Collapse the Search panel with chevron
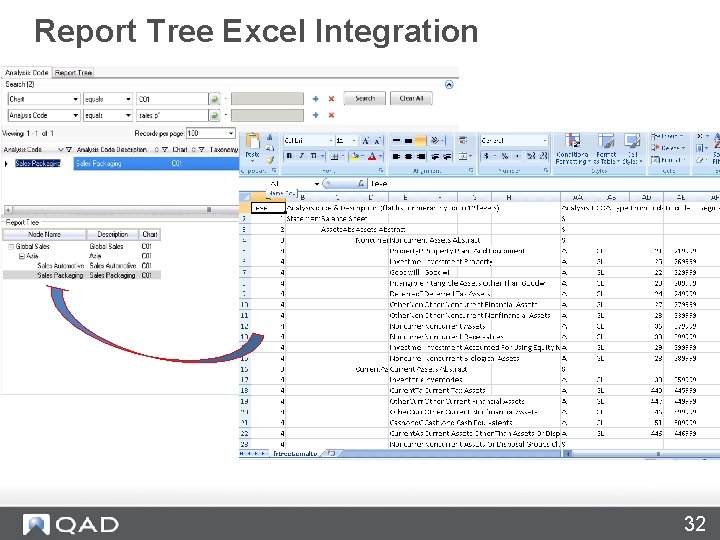Viewport: 720px width, 540px height. tap(449, 84)
